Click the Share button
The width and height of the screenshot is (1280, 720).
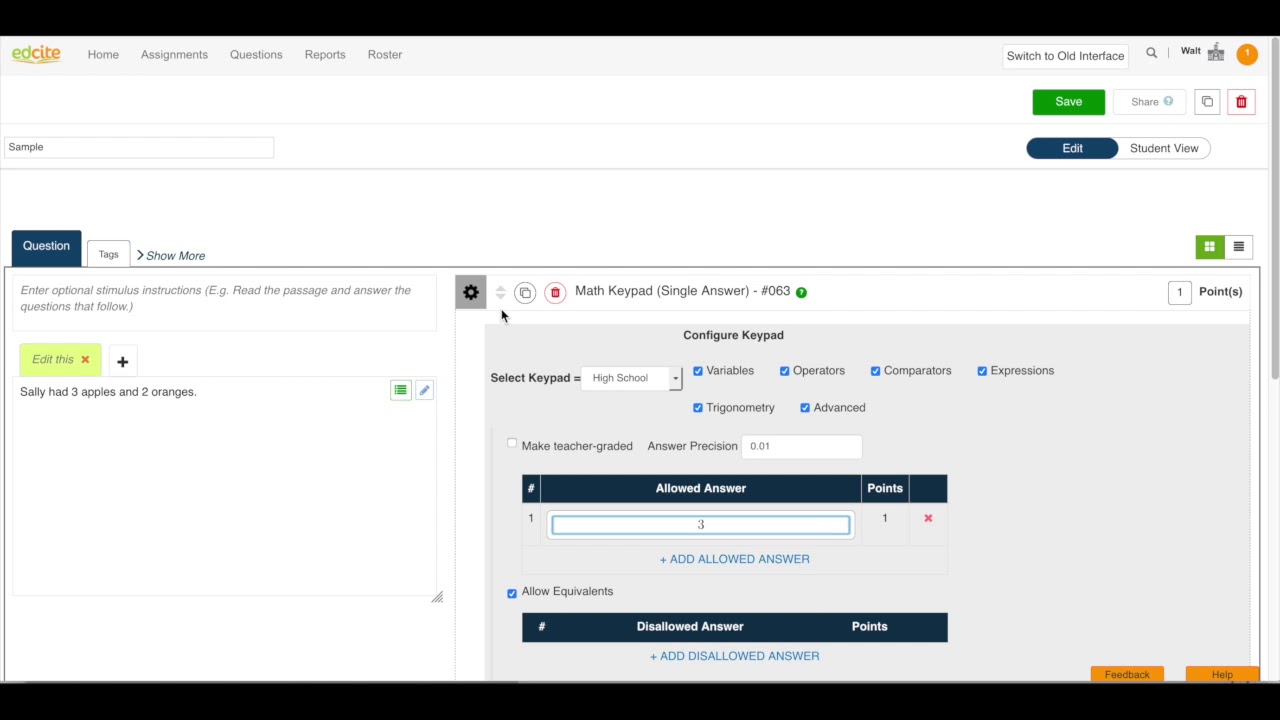[x=1150, y=102]
